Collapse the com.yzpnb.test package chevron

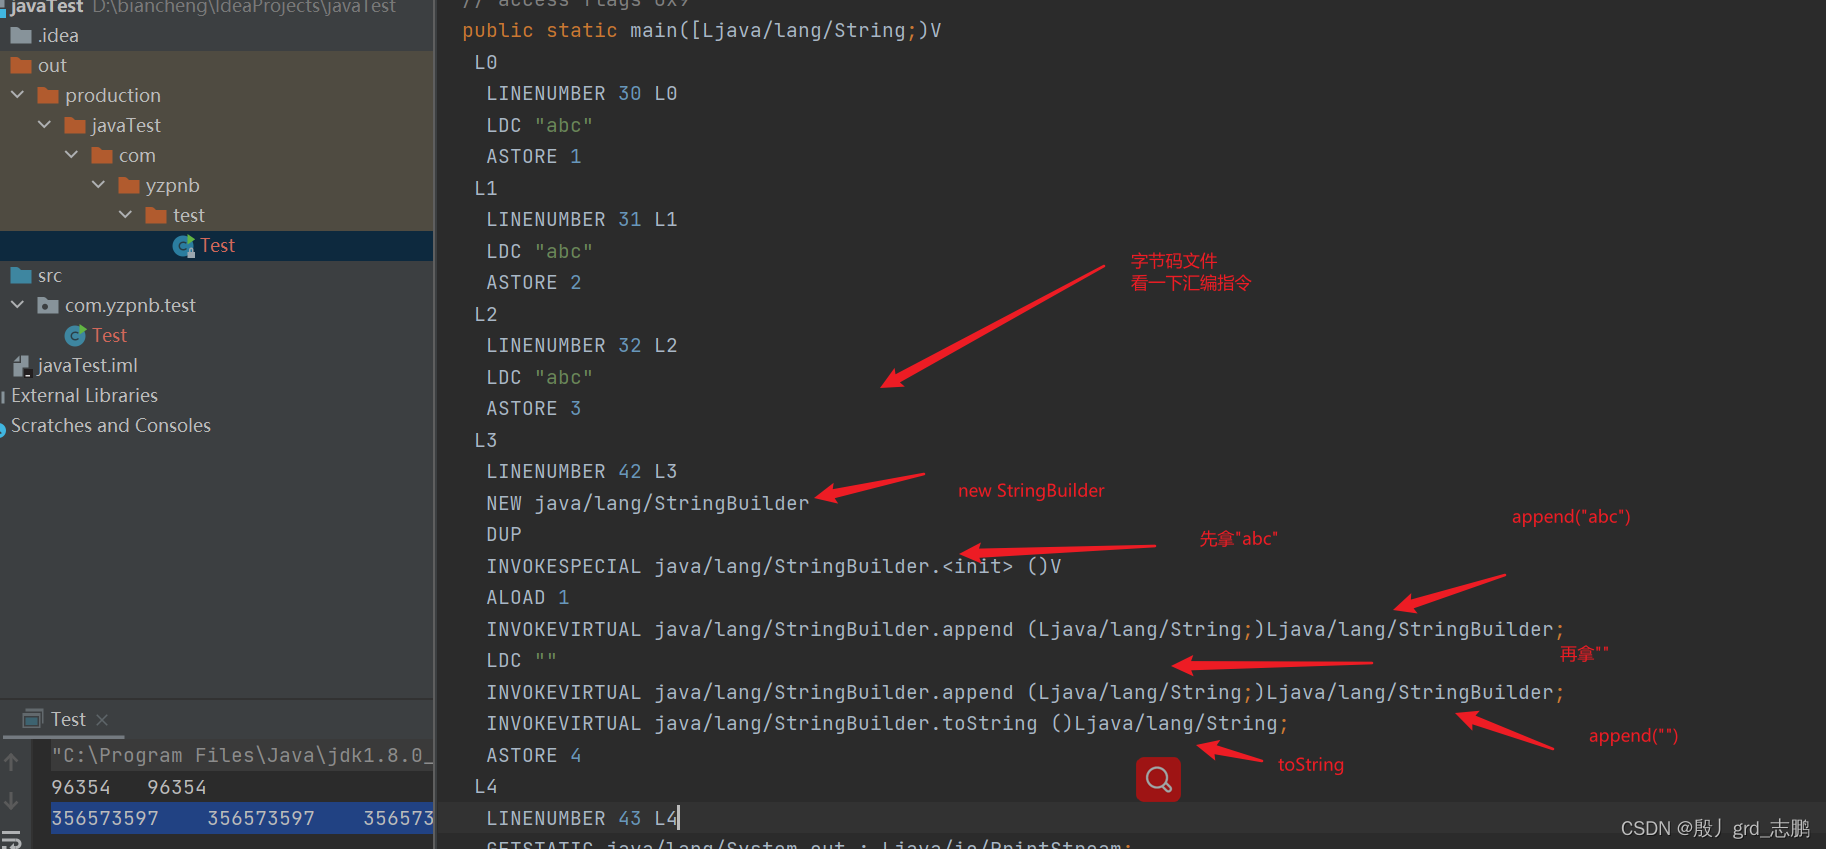pyautogui.click(x=17, y=305)
